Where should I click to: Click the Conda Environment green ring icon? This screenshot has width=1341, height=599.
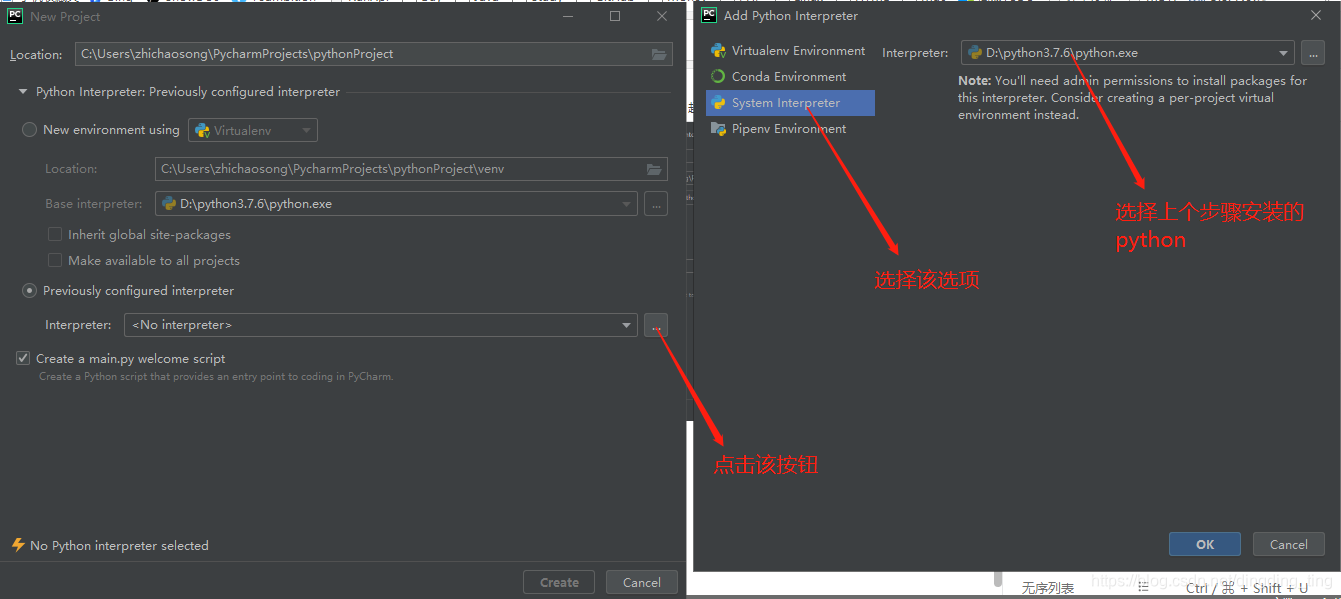tap(718, 76)
